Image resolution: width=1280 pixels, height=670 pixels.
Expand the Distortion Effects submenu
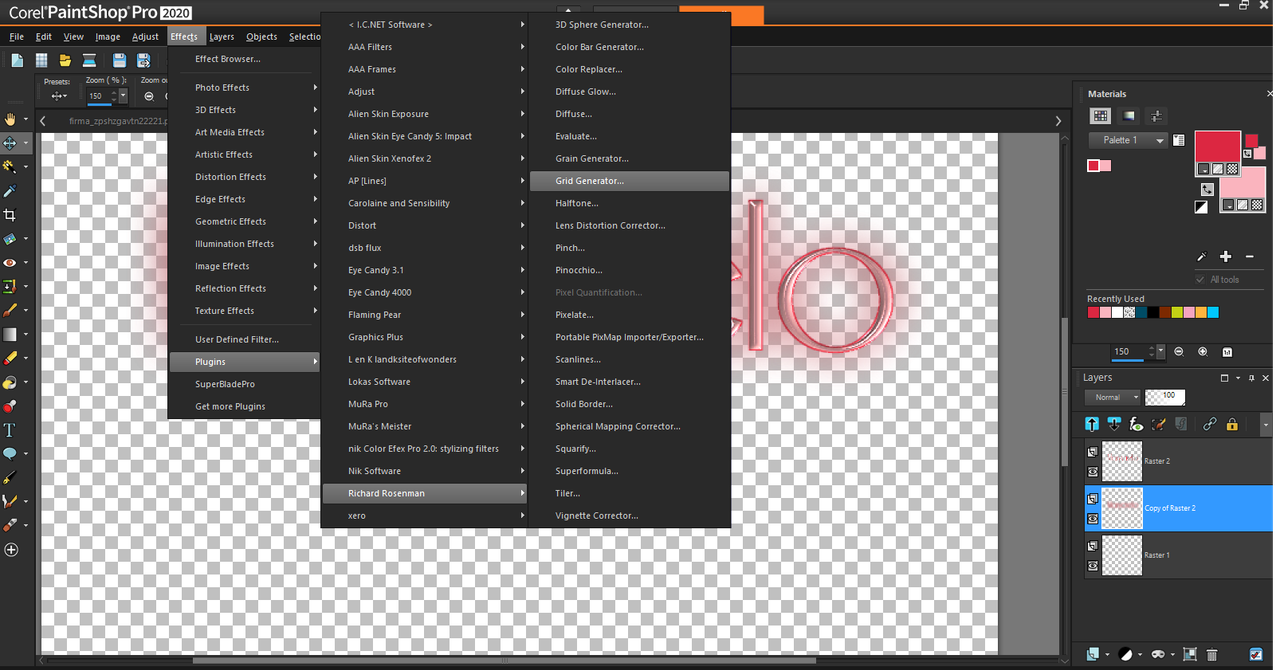pyautogui.click(x=244, y=177)
